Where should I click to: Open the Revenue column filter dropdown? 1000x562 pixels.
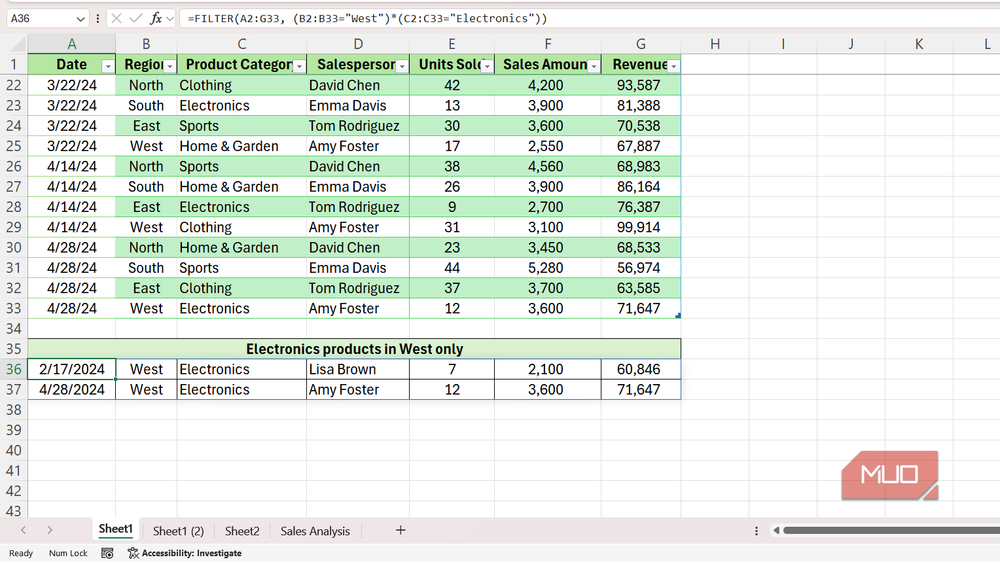click(673, 66)
